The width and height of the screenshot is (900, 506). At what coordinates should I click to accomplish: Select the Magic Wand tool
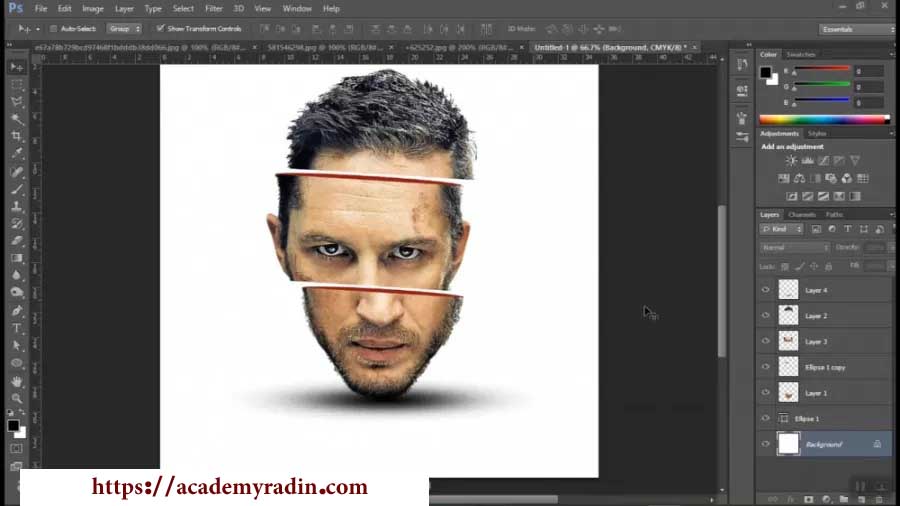[17, 118]
